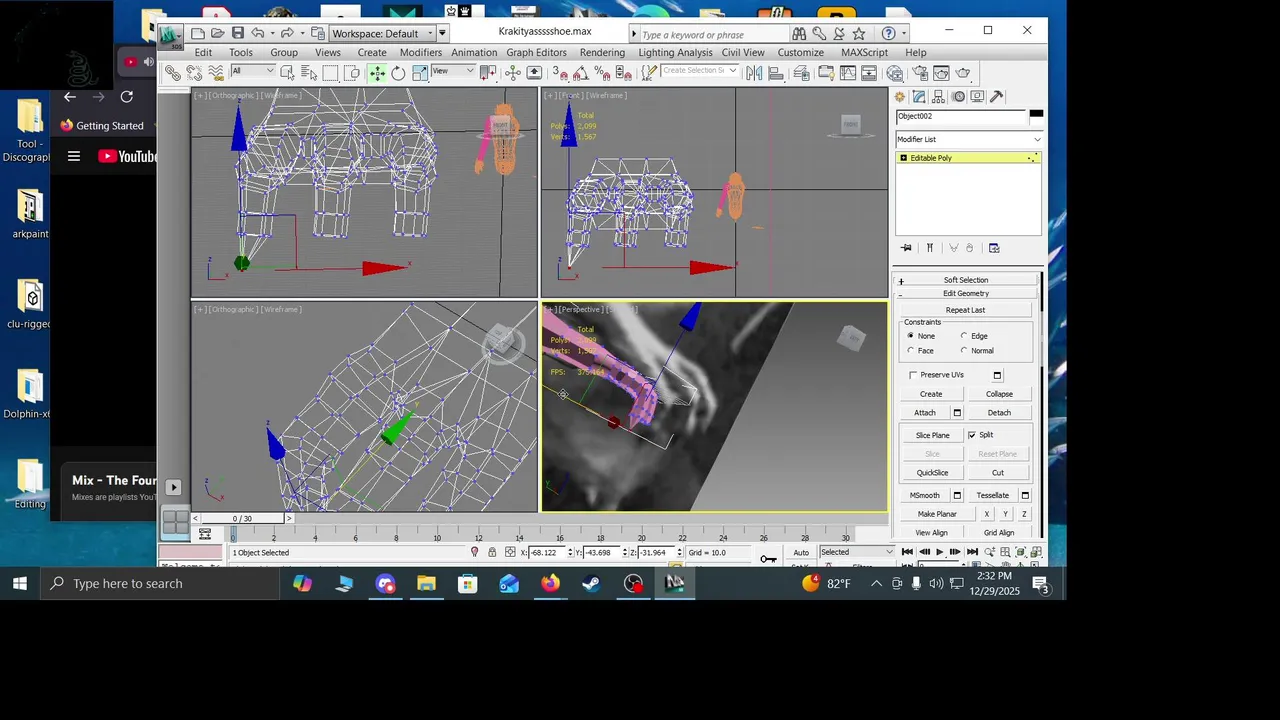Screen dimensions: 1280x720
Task: Click the 0 / 30 time slider
Action: tap(242, 518)
